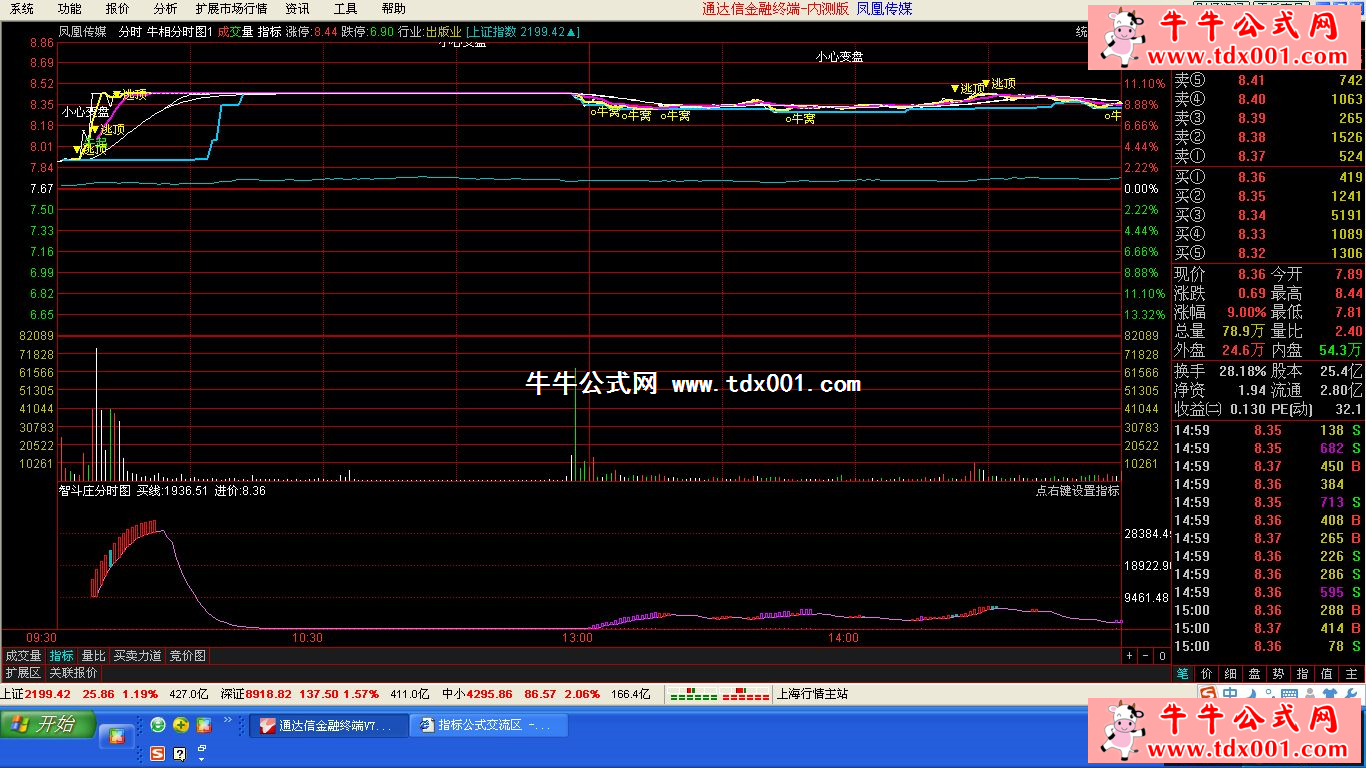The height and width of the screenshot is (768, 1366).
Task: Click the minus zoom button under chart
Action: pyautogui.click(x=1145, y=656)
